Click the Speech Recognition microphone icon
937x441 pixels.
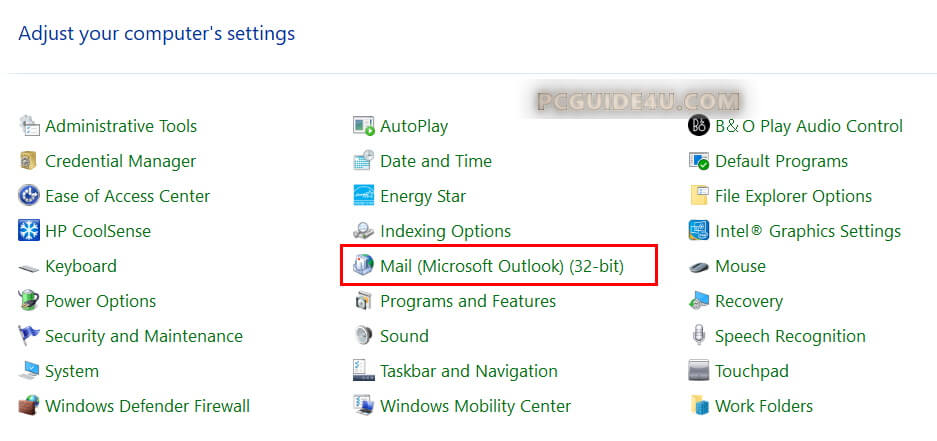click(x=699, y=336)
